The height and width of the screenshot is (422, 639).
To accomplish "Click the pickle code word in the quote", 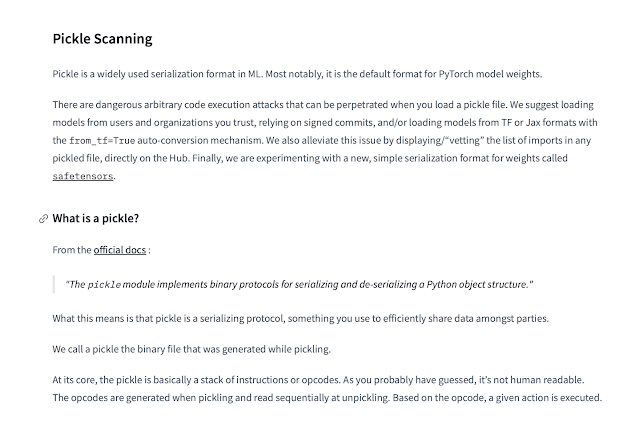I will pyautogui.click(x=104, y=284).
